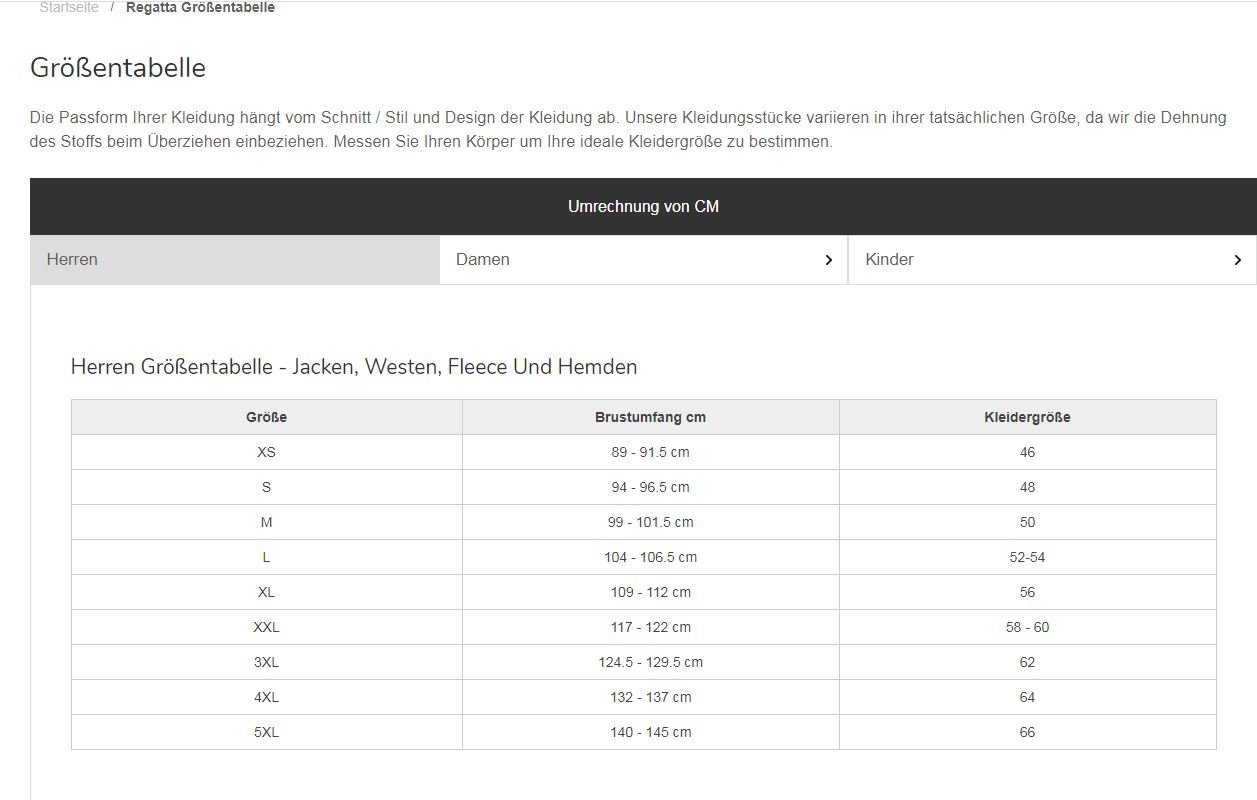Click the Umrechnung von CM header bar
The image size is (1257, 800).
[643, 207]
